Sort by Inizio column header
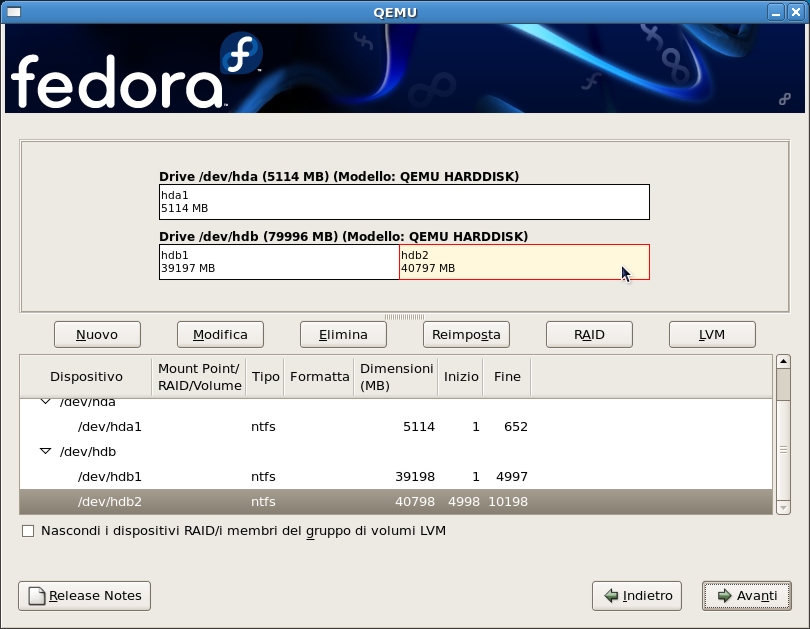The image size is (810, 629). (461, 376)
